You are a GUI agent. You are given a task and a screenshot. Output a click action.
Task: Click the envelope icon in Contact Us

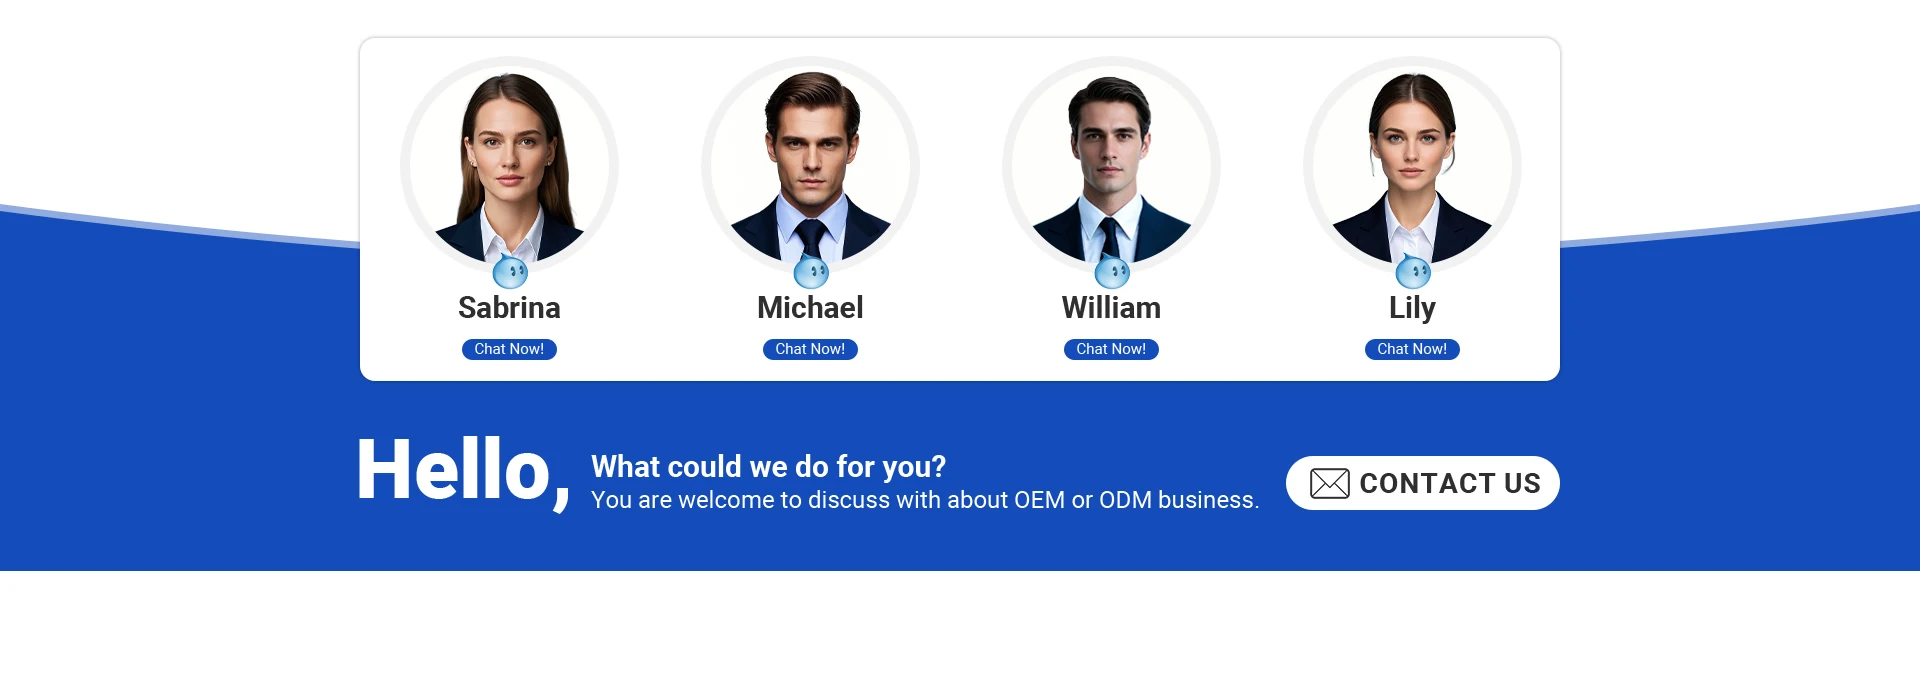(1329, 483)
